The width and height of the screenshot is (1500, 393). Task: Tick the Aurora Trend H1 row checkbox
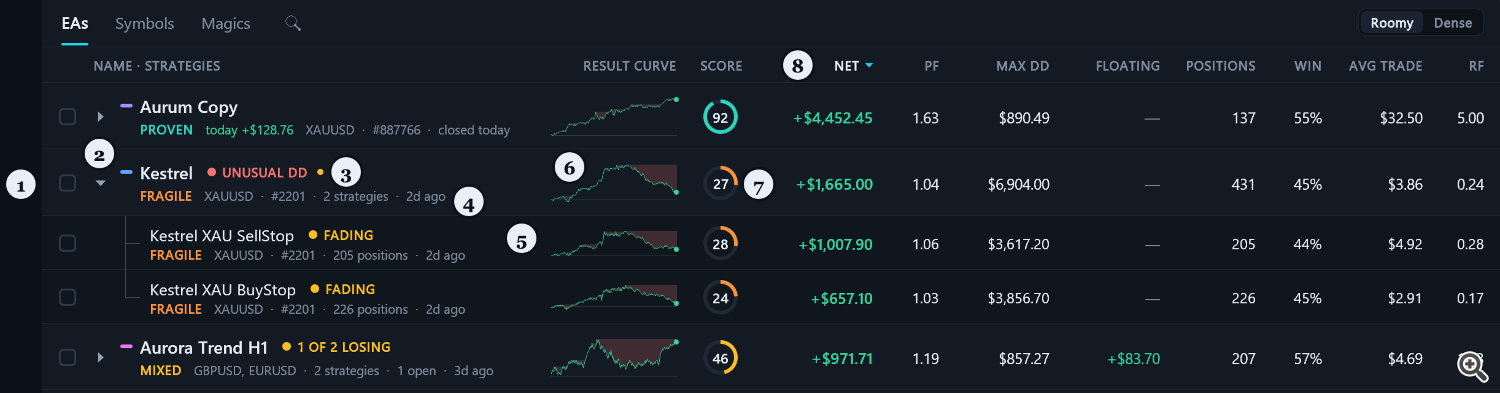point(67,357)
